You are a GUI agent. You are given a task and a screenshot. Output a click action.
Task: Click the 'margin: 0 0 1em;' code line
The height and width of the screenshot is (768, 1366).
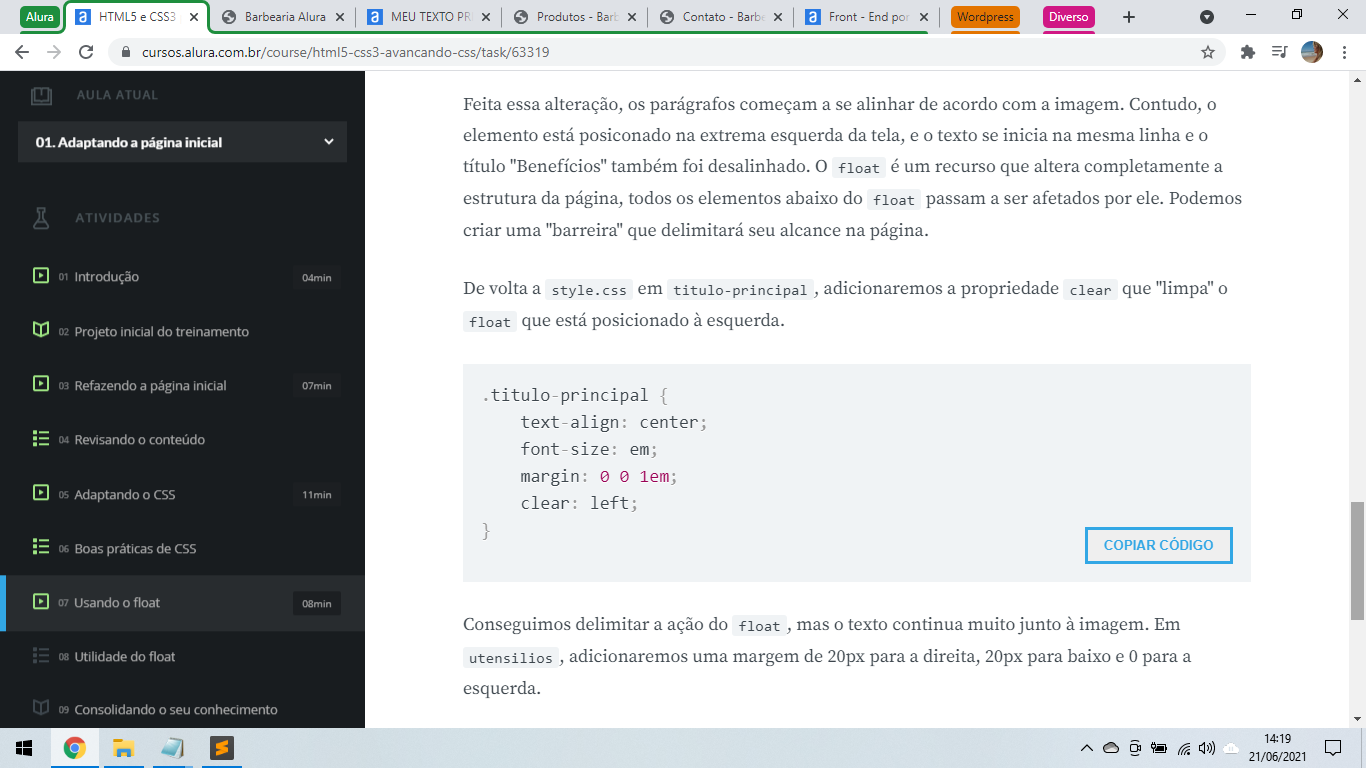pos(599,476)
